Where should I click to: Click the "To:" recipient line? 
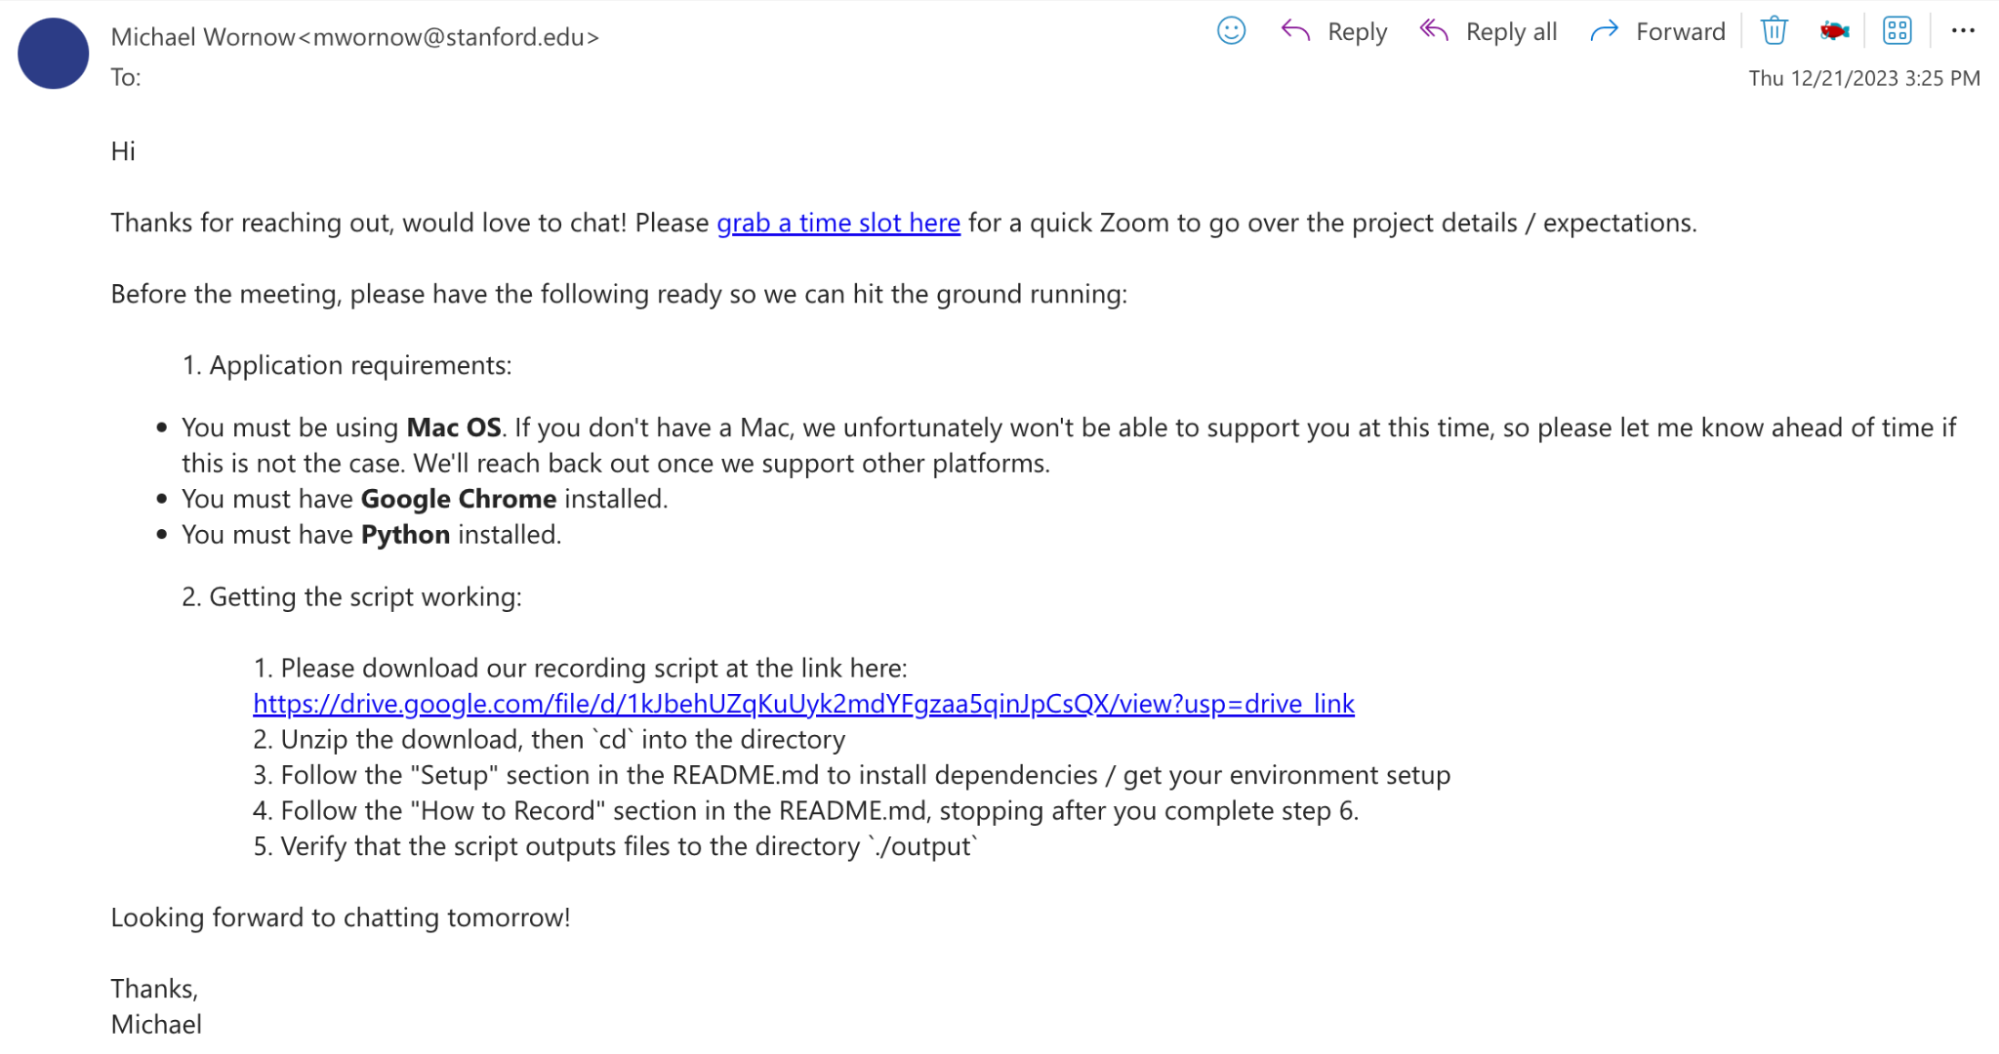tap(126, 77)
